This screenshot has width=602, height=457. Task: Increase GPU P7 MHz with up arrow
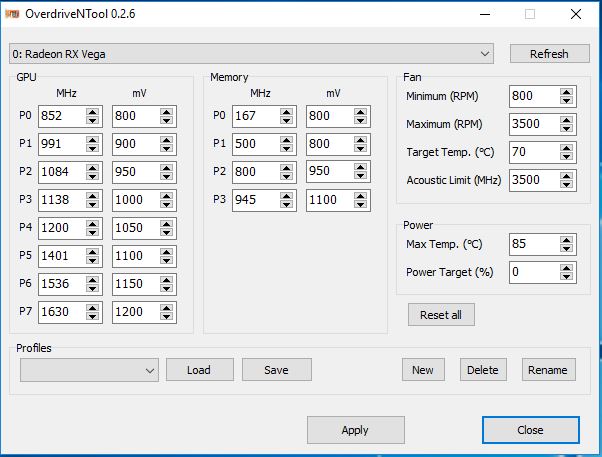coord(93,308)
